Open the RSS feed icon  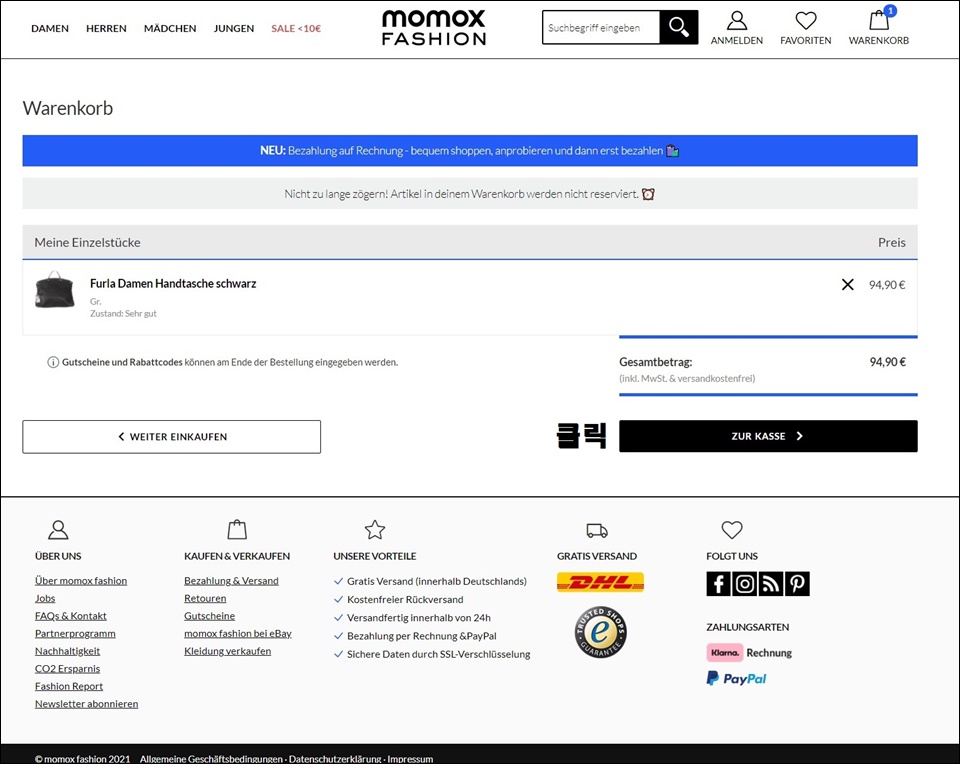(x=771, y=583)
